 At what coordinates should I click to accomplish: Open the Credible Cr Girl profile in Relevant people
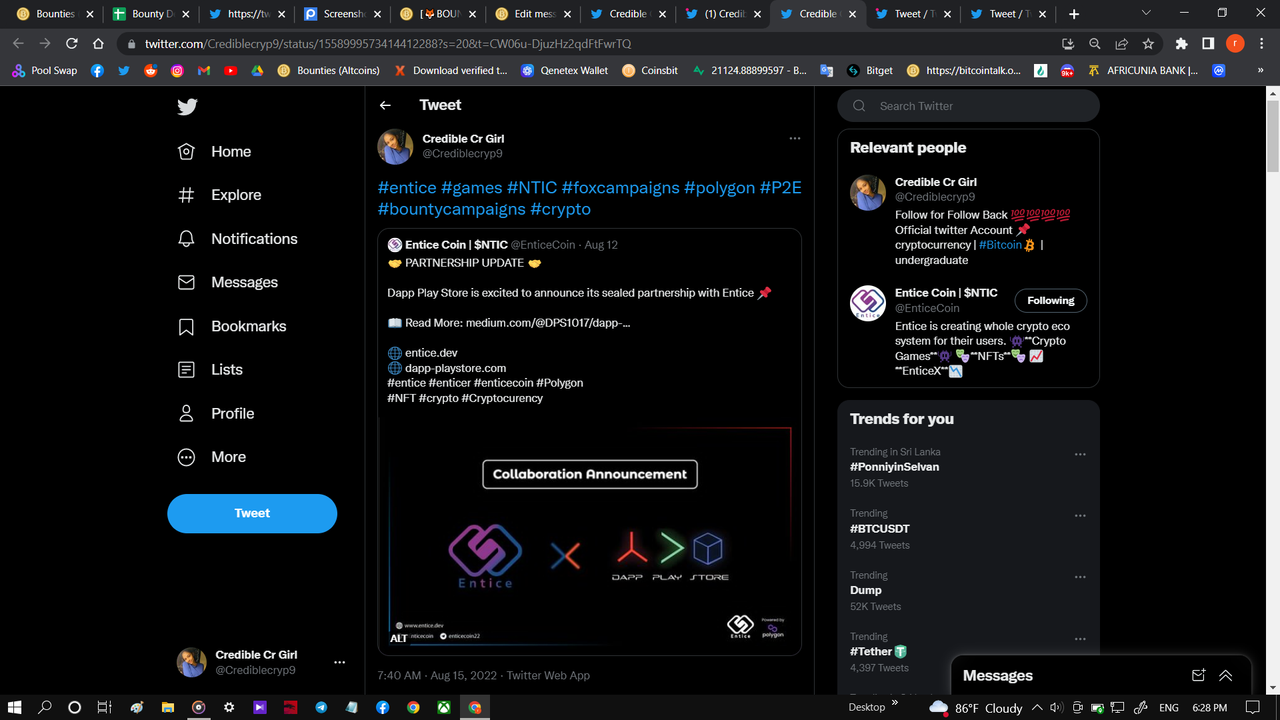coord(935,182)
